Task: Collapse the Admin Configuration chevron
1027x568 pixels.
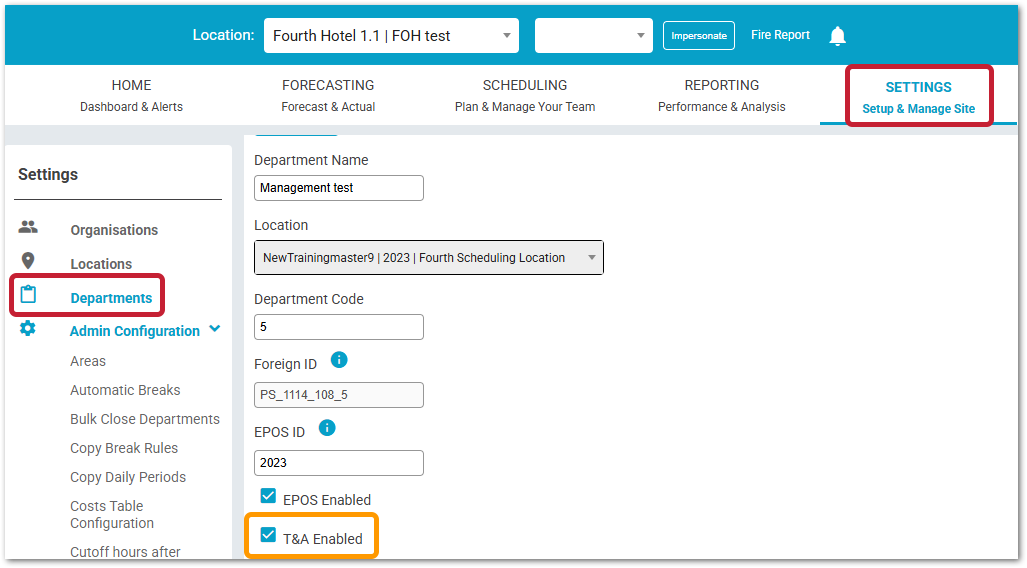Action: [x=215, y=329]
